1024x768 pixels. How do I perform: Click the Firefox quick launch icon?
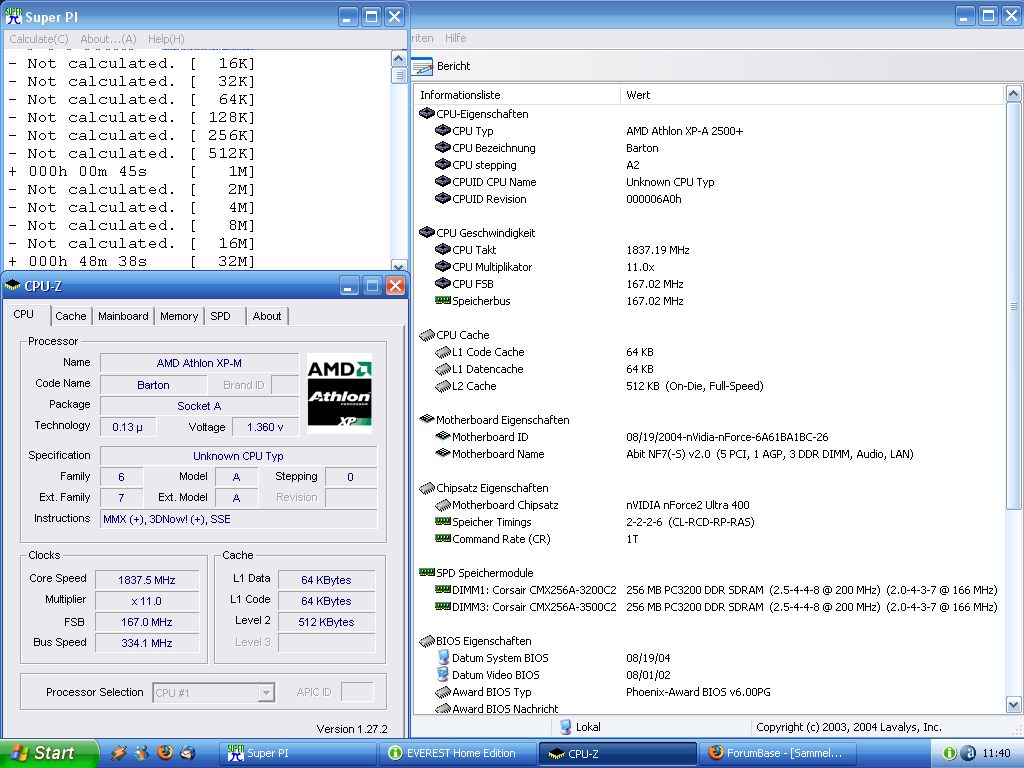click(x=165, y=752)
